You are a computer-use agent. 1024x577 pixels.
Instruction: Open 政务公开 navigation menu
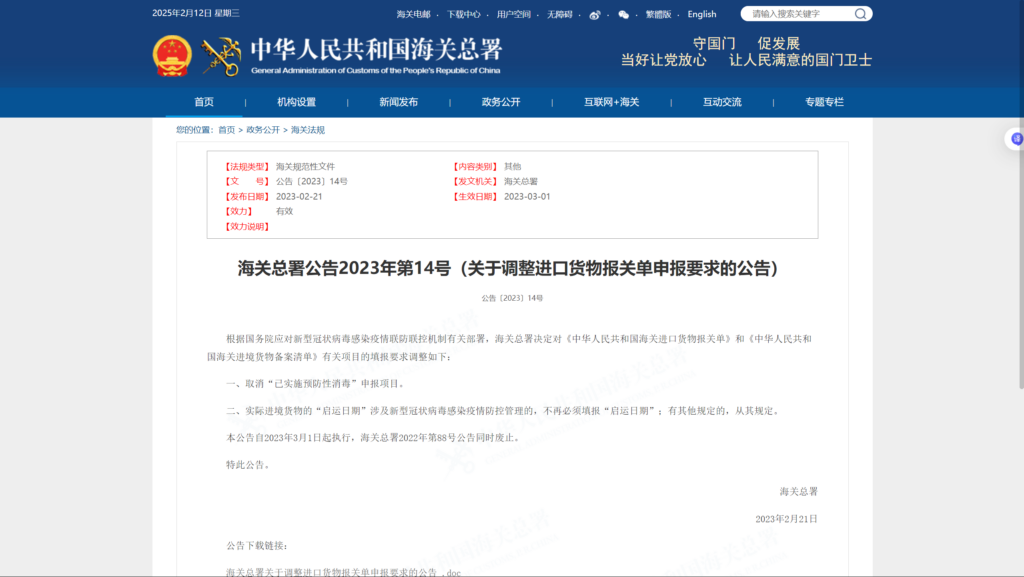pos(501,102)
